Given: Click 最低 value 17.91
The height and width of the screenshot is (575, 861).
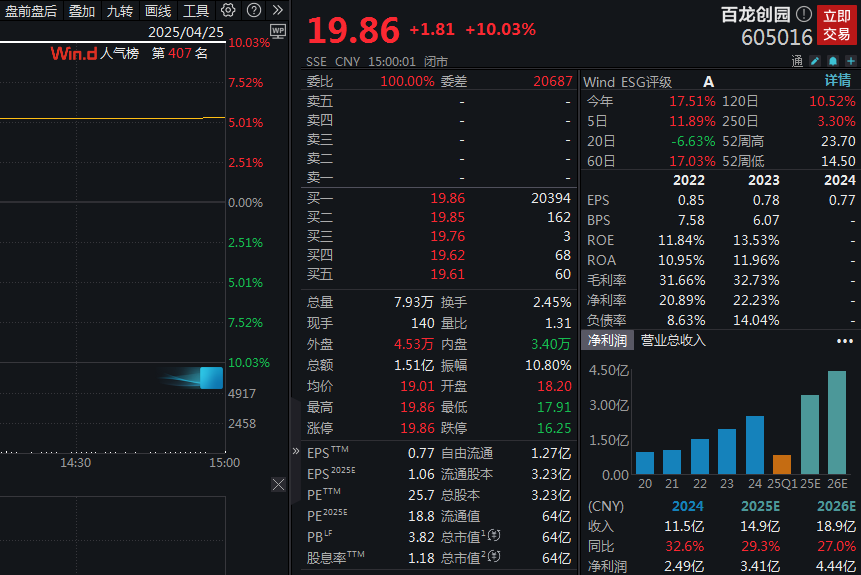Looking at the screenshot, I should click(x=554, y=407).
